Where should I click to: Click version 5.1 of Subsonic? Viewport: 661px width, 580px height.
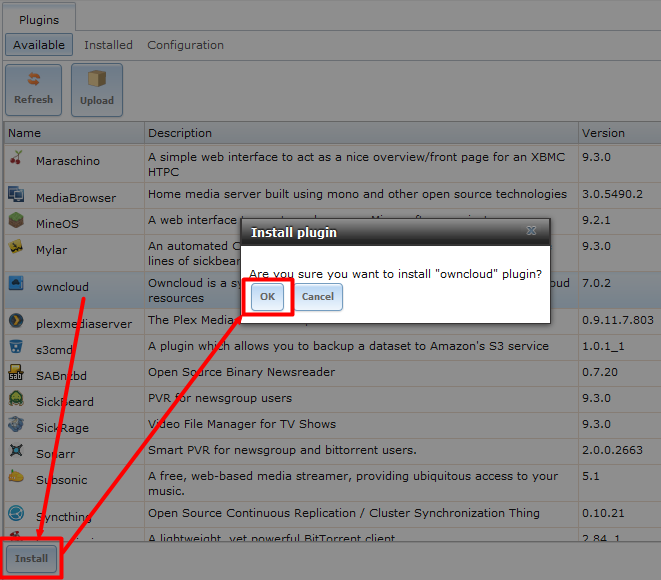click(x=591, y=476)
